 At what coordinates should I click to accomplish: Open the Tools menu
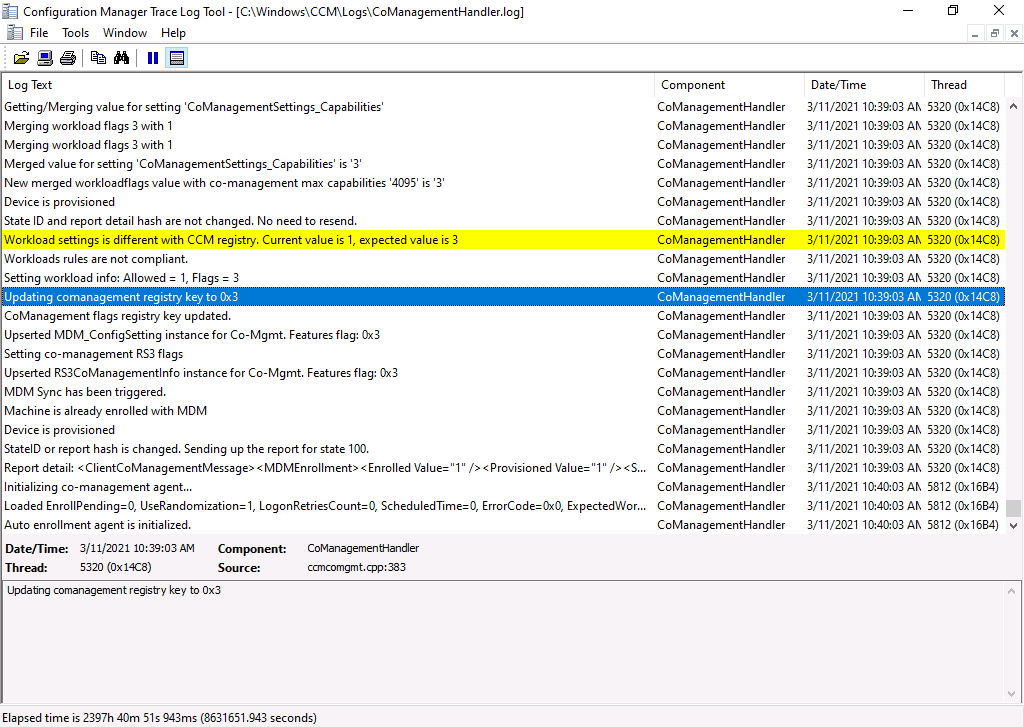coord(75,33)
